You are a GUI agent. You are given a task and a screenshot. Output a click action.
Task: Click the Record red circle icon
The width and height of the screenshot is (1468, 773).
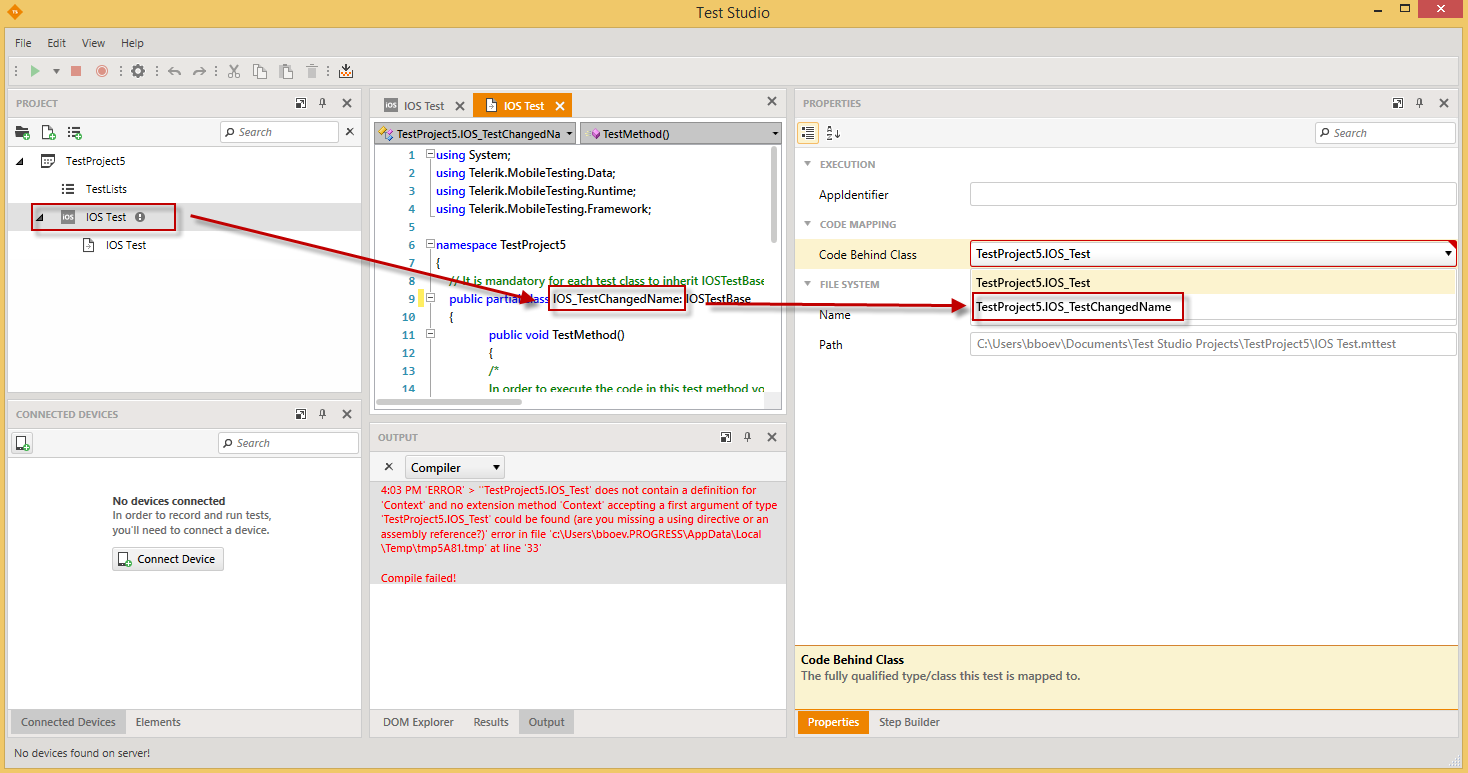coord(102,71)
